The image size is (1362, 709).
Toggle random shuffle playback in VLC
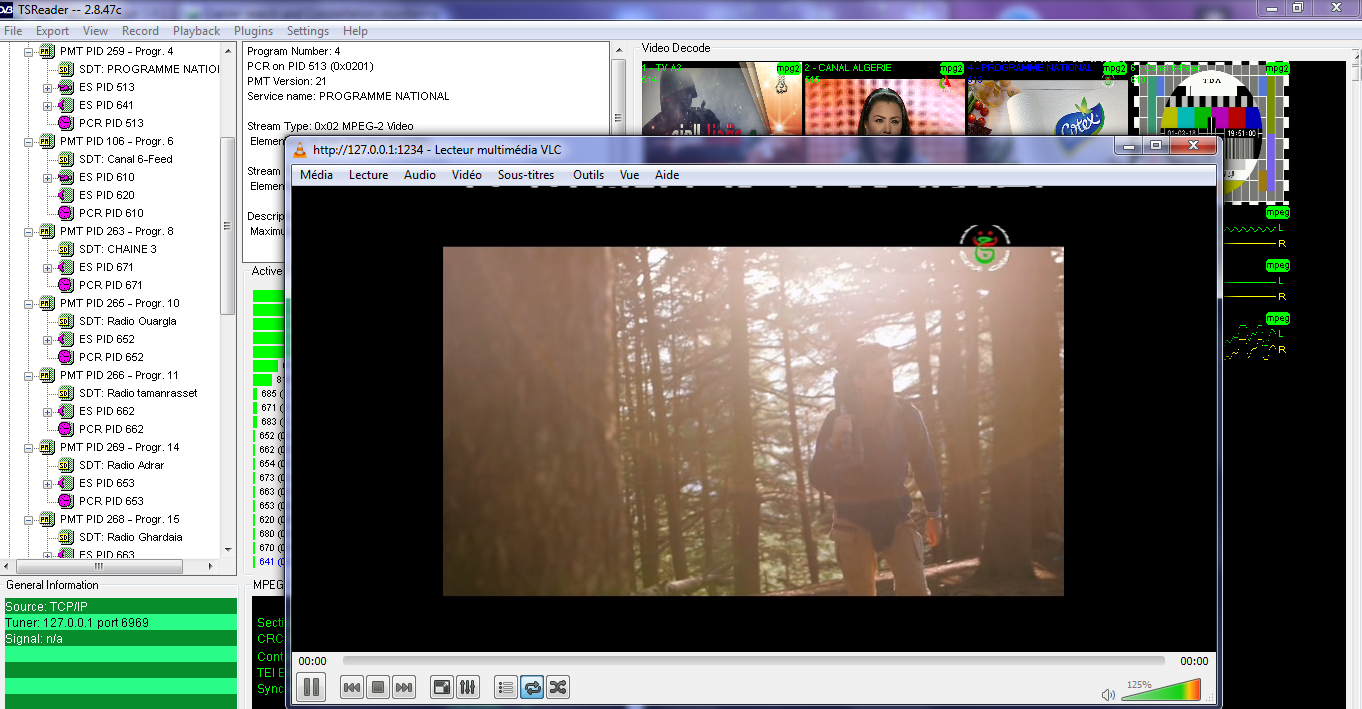(558, 687)
